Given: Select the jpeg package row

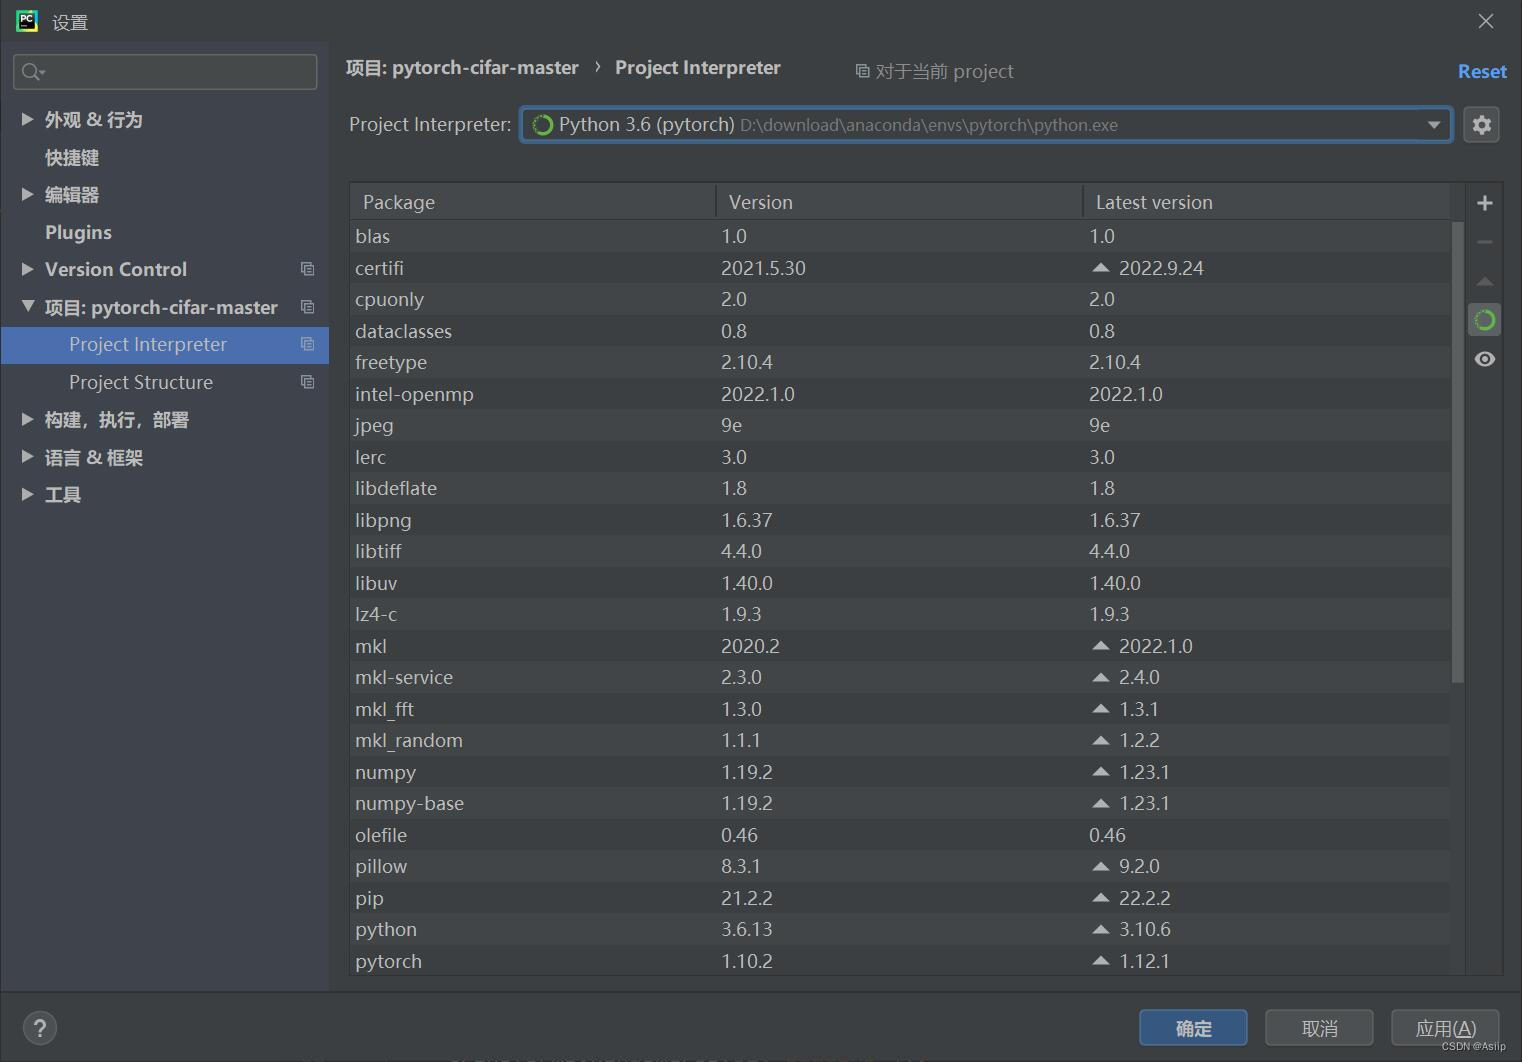Looking at the screenshot, I should click(900, 425).
